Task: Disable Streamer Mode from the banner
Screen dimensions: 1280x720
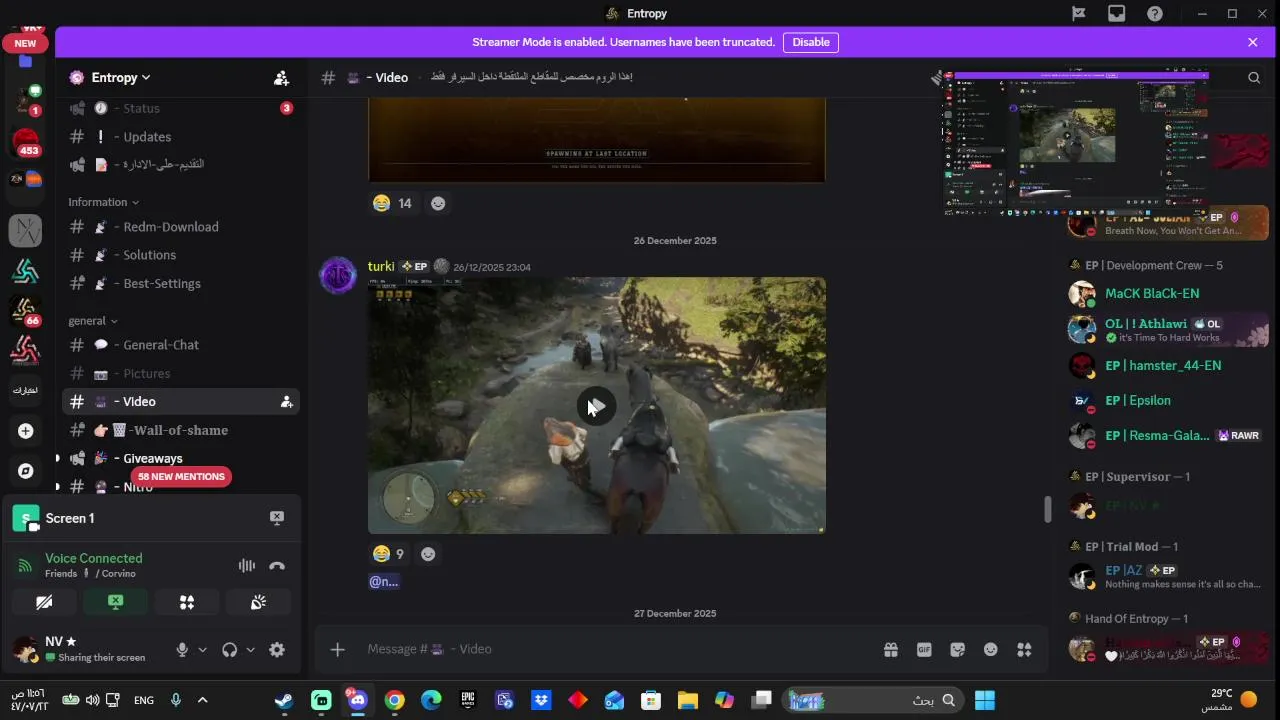Action: click(x=811, y=42)
